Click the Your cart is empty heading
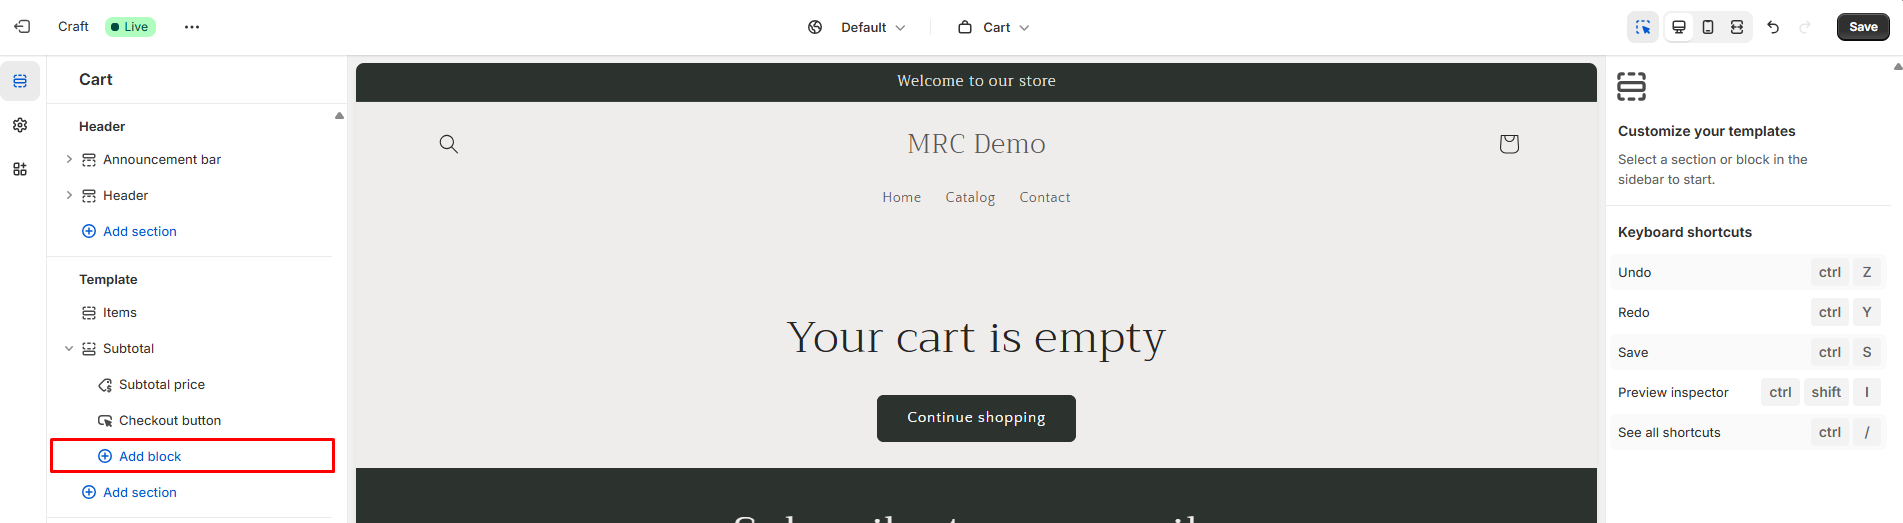Screen dimensions: 1903x523 [976, 337]
